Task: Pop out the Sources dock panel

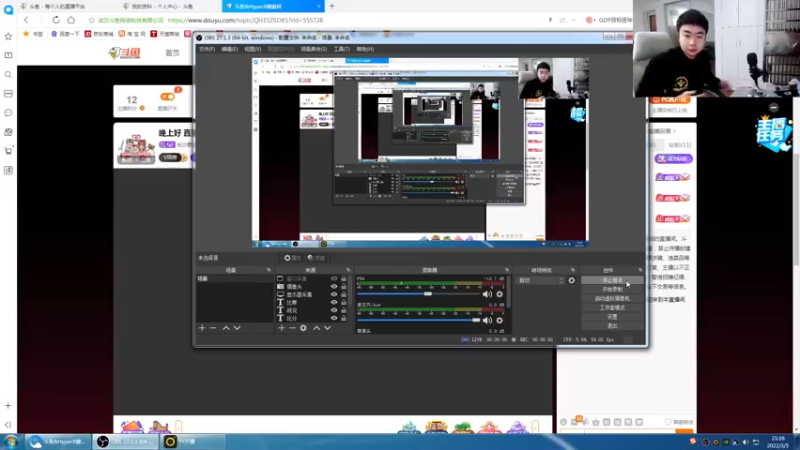Action: pyautogui.click(x=348, y=270)
